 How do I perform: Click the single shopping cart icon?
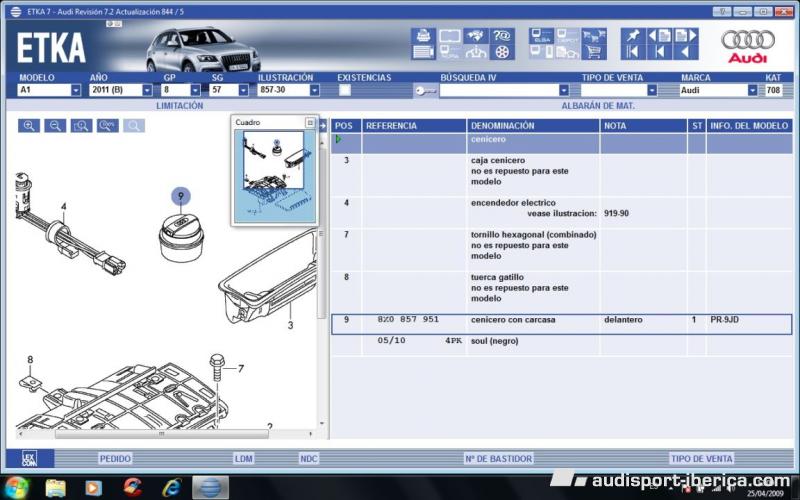click(594, 52)
